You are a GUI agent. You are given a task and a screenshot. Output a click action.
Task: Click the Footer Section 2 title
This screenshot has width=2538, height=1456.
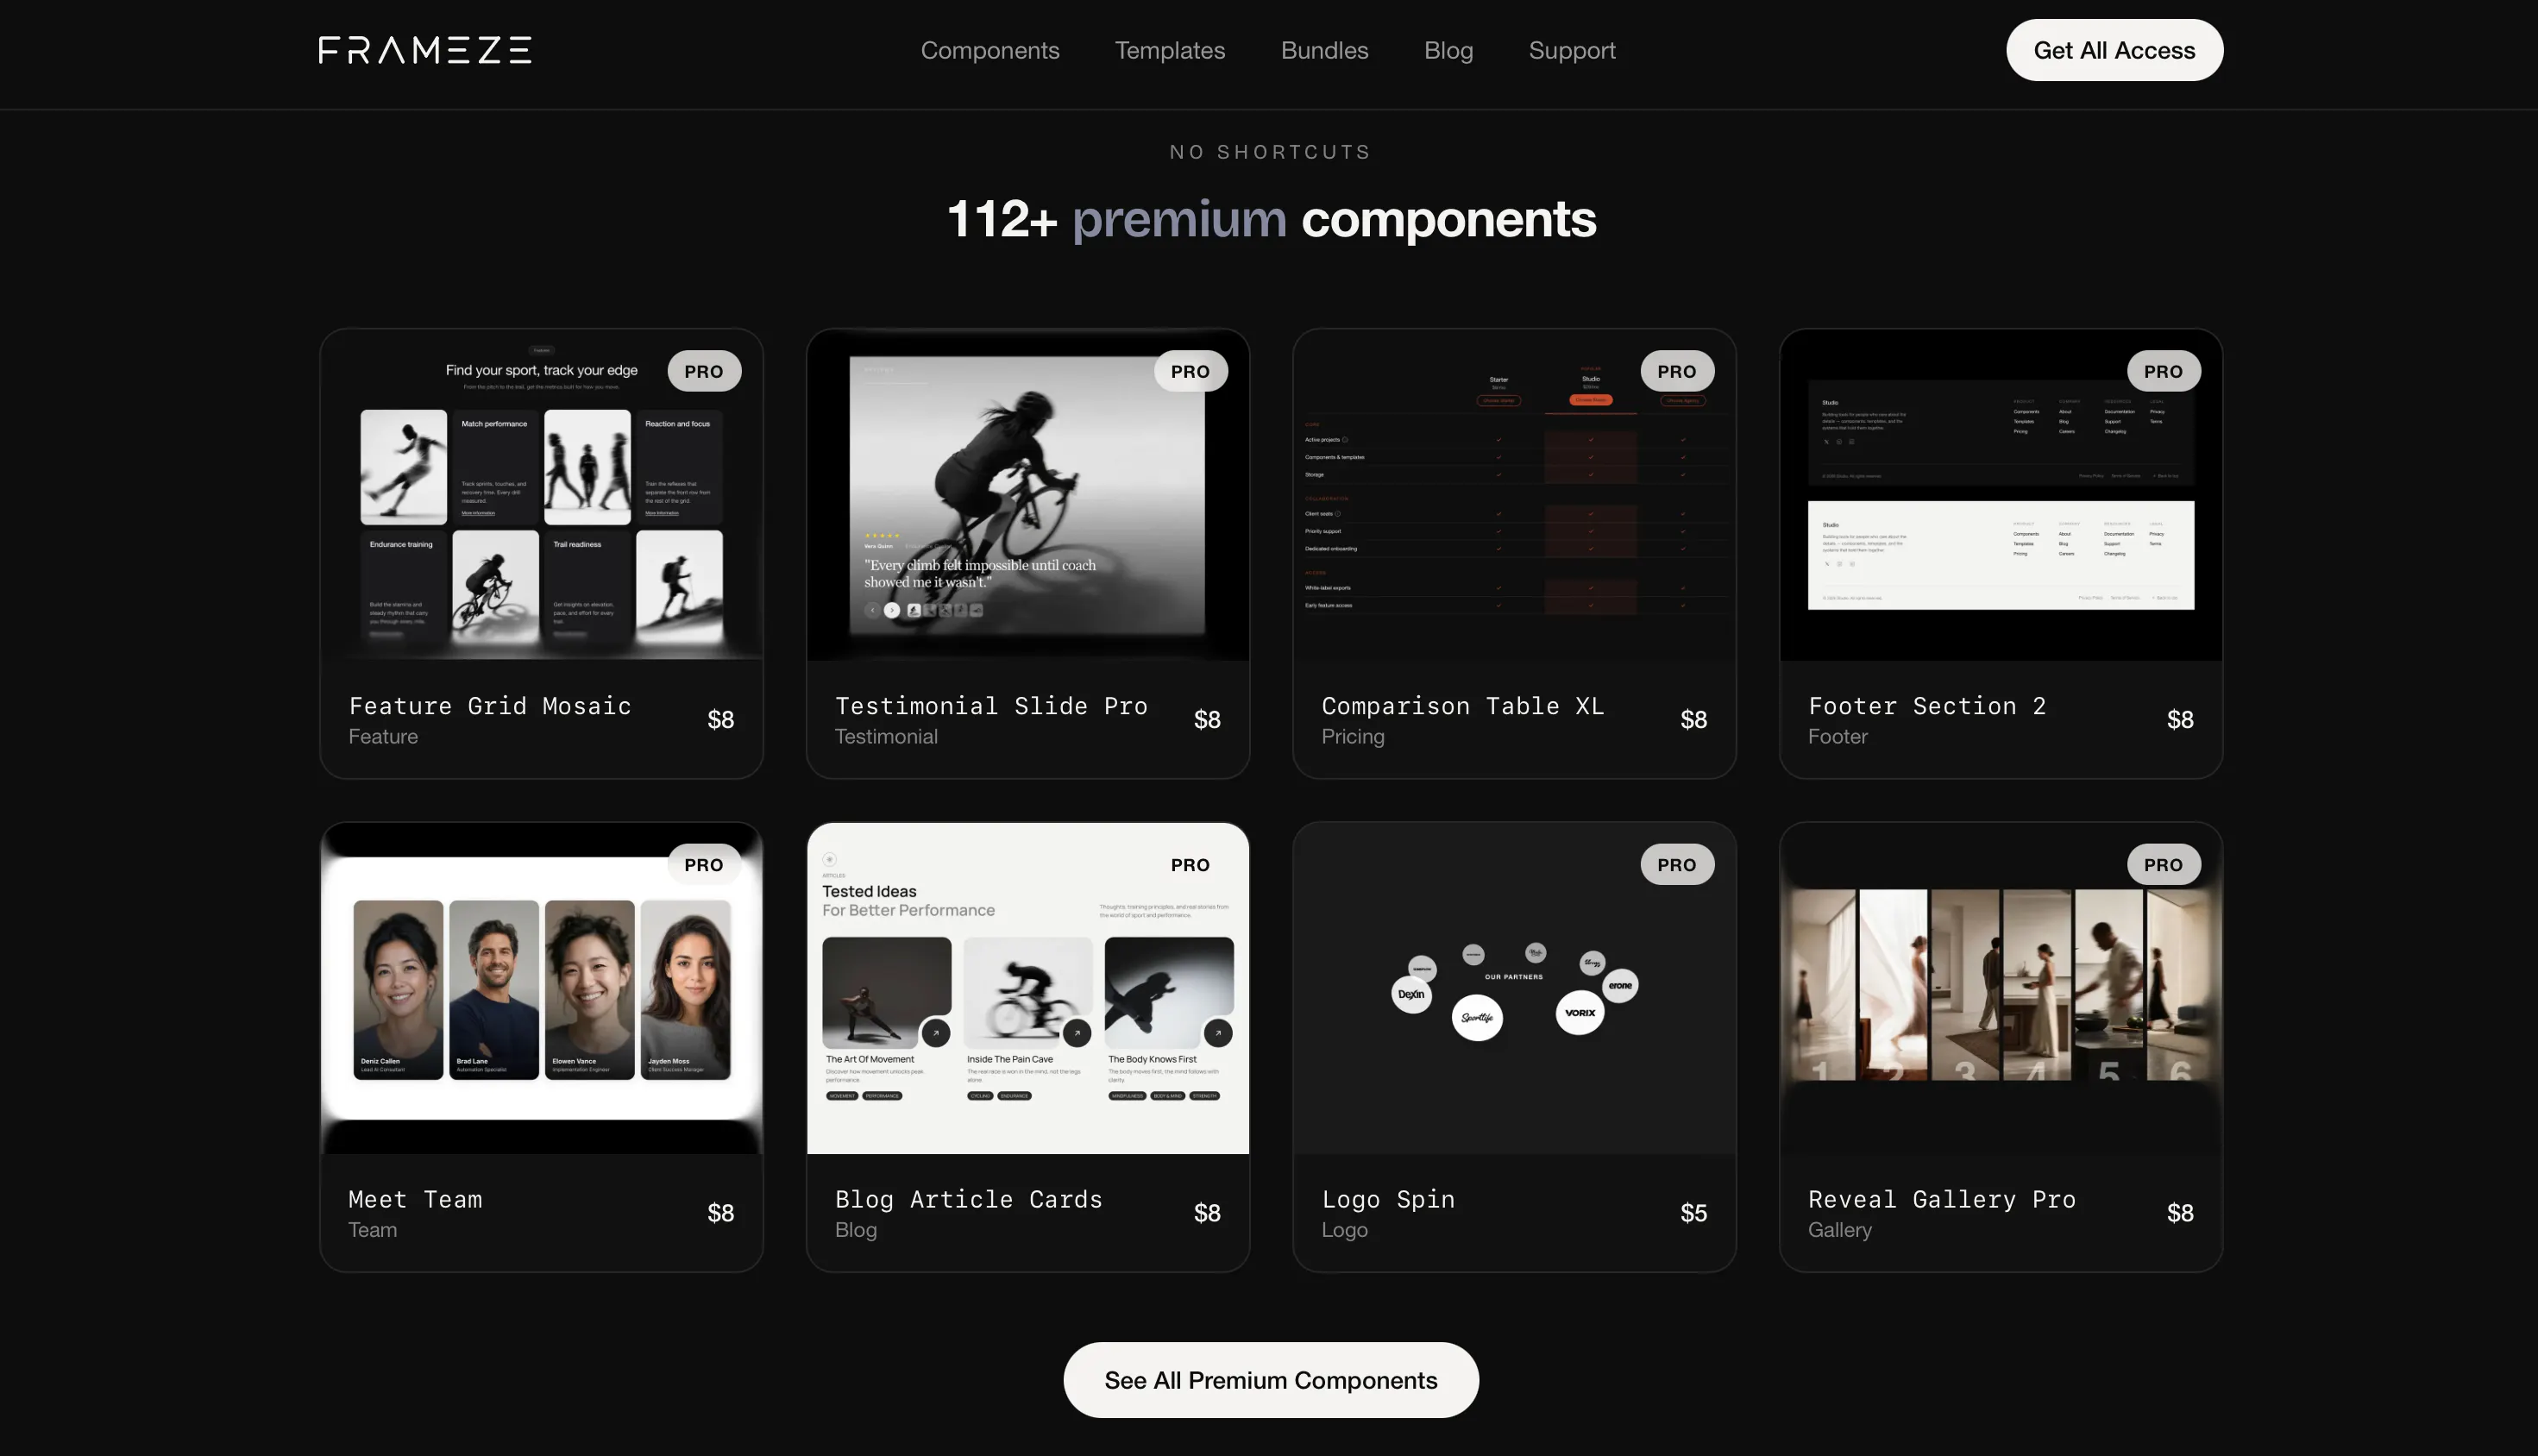[1927, 706]
